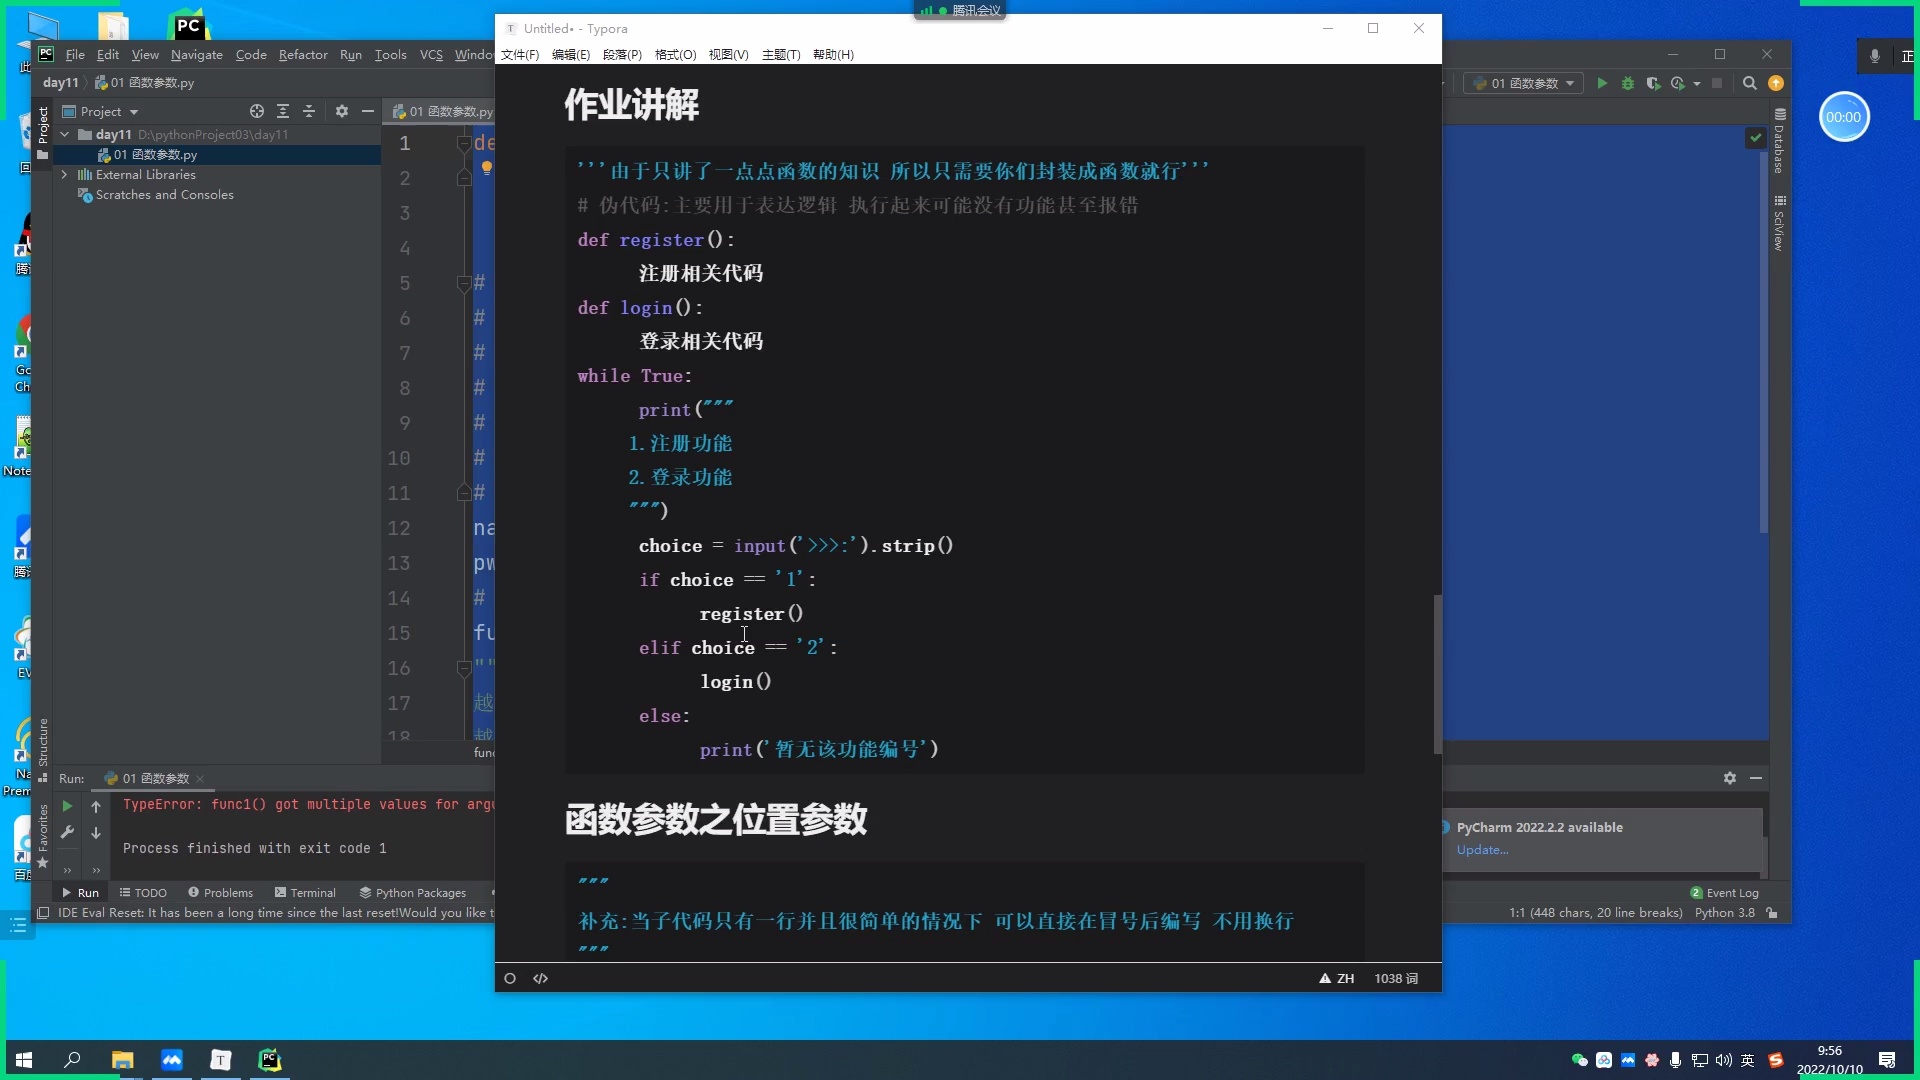Image resolution: width=1920 pixels, height=1080 pixels.
Task: Toggle the system volume speaker icon
Action: point(1722,1060)
